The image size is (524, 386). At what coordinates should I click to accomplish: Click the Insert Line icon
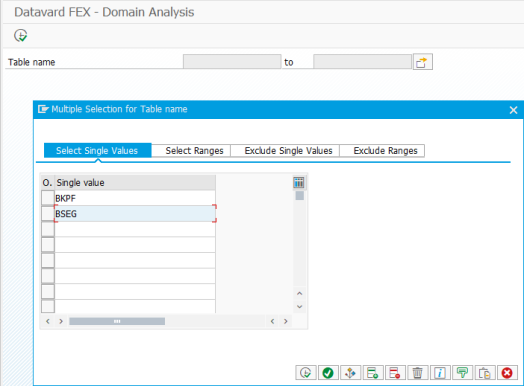pos(373,373)
